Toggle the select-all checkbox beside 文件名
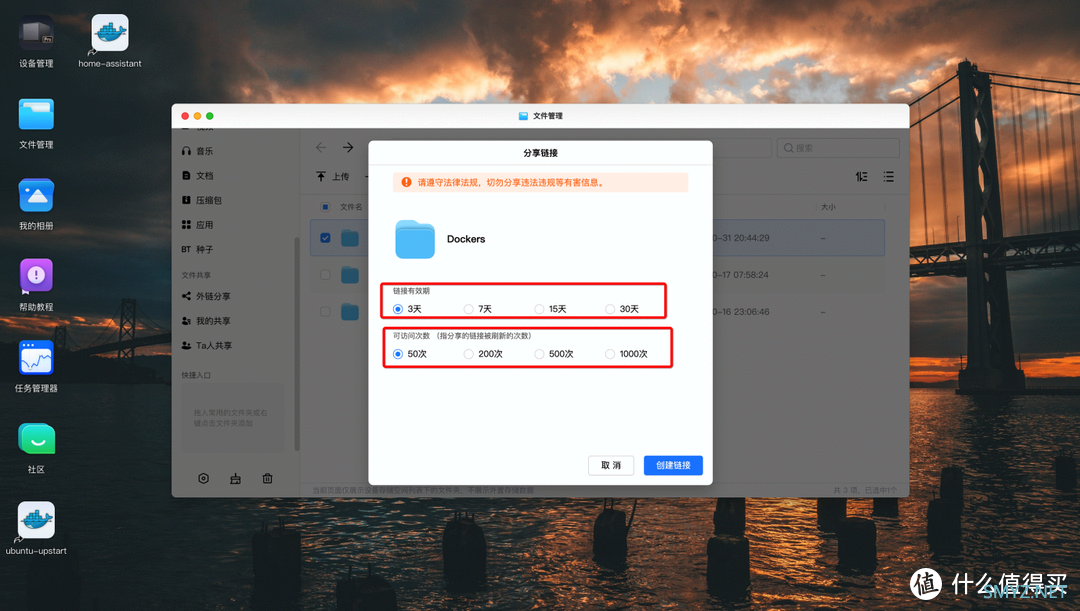Screen dimensions: 1080x611 tap(325, 207)
